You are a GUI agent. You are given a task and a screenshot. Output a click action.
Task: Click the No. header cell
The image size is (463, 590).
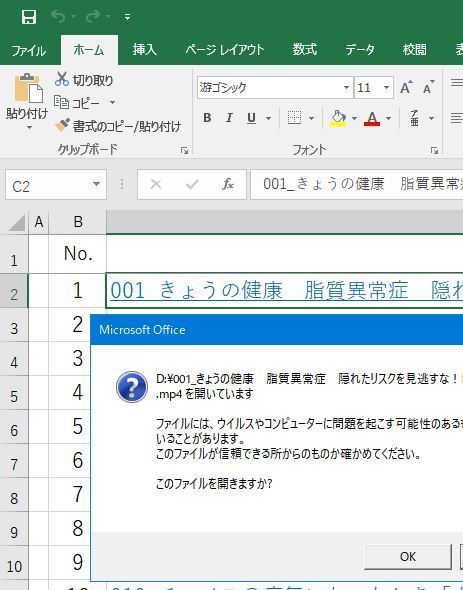tap(78, 254)
